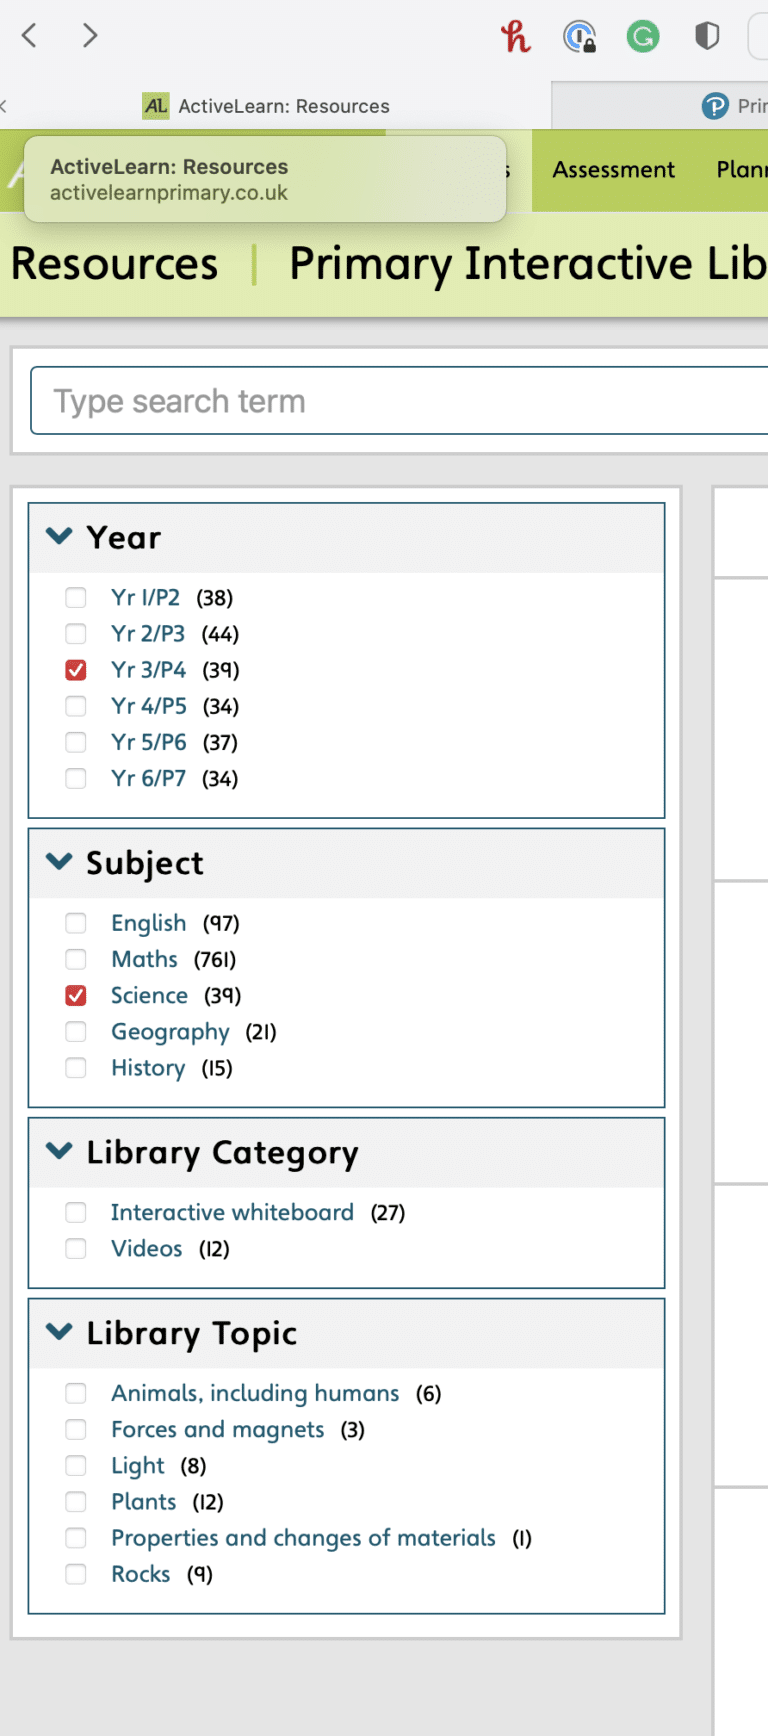Screen dimensions: 768x1736
Task: Select the English subject link
Action: pyautogui.click(x=148, y=923)
